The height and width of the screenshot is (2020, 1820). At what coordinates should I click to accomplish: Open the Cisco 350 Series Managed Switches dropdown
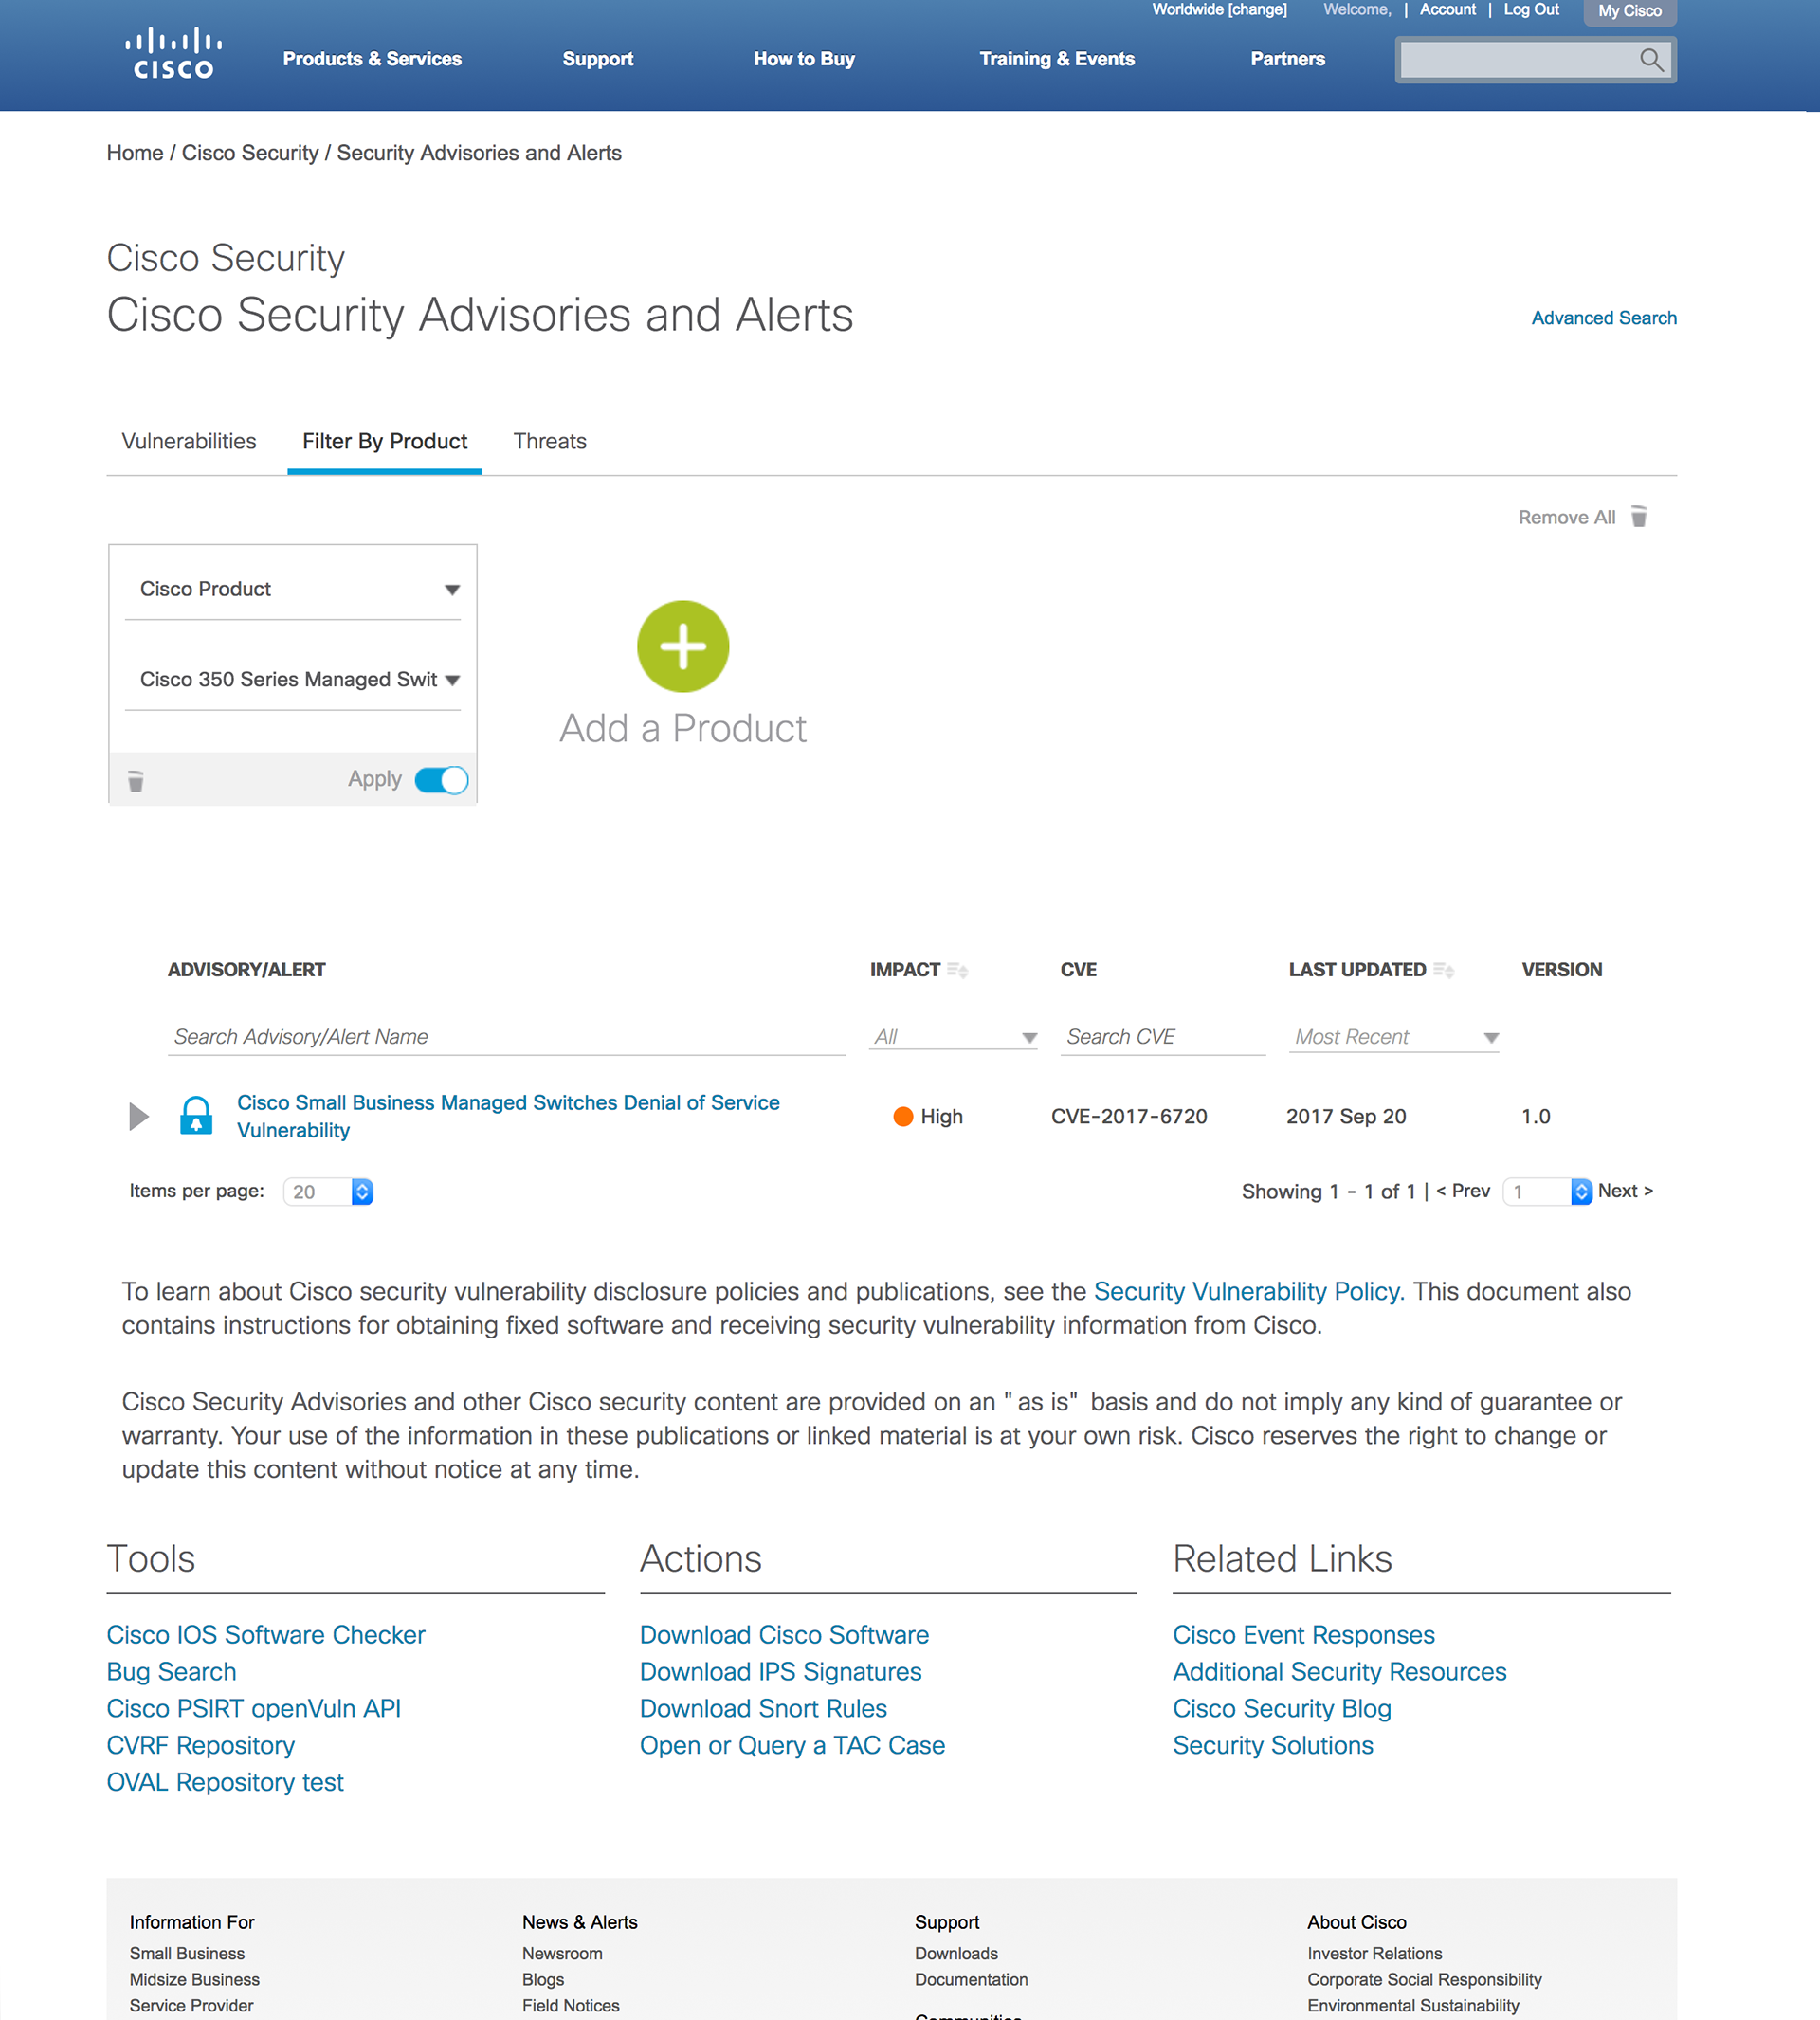pyautogui.click(x=293, y=679)
